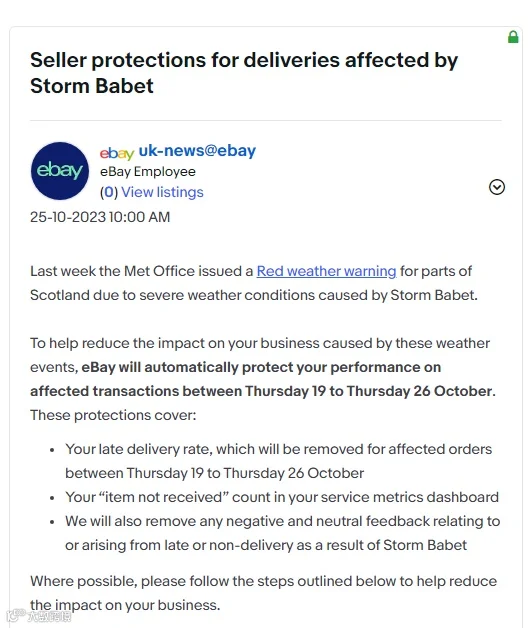
Task: Open the View listings link
Action: point(162,192)
